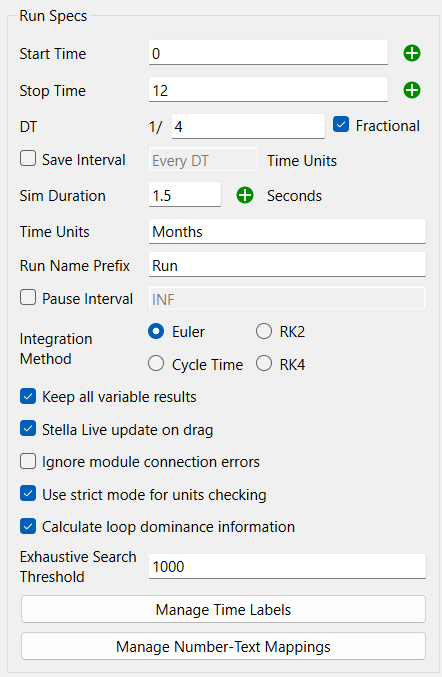Toggle Keep all variable results
The height and width of the screenshot is (677, 442).
pyautogui.click(x=28, y=396)
